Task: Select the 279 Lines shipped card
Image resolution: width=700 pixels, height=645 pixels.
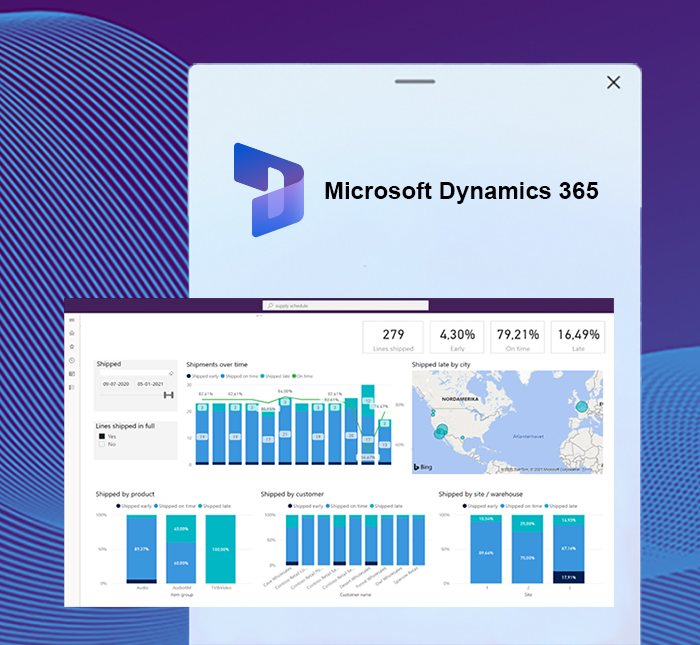Action: pos(393,337)
